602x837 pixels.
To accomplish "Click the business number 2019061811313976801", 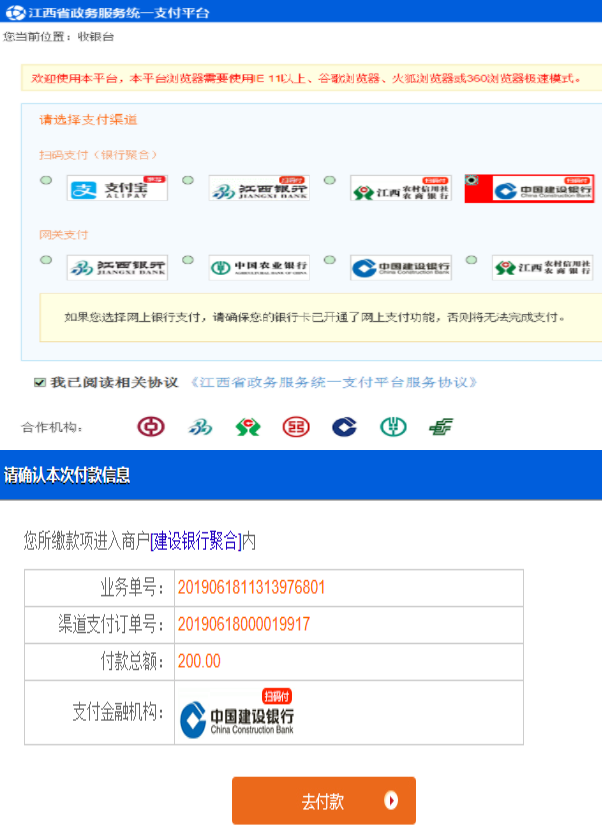I will (251, 587).
